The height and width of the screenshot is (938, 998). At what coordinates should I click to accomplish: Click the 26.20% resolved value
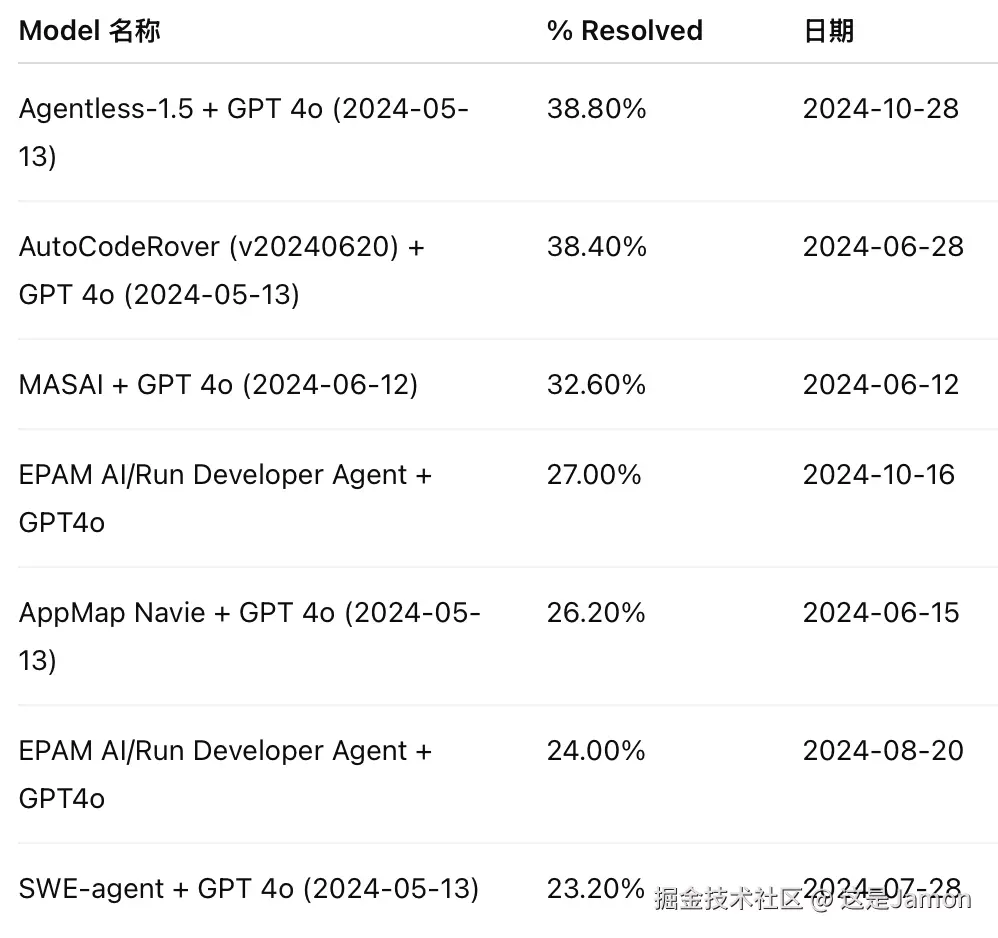596,613
